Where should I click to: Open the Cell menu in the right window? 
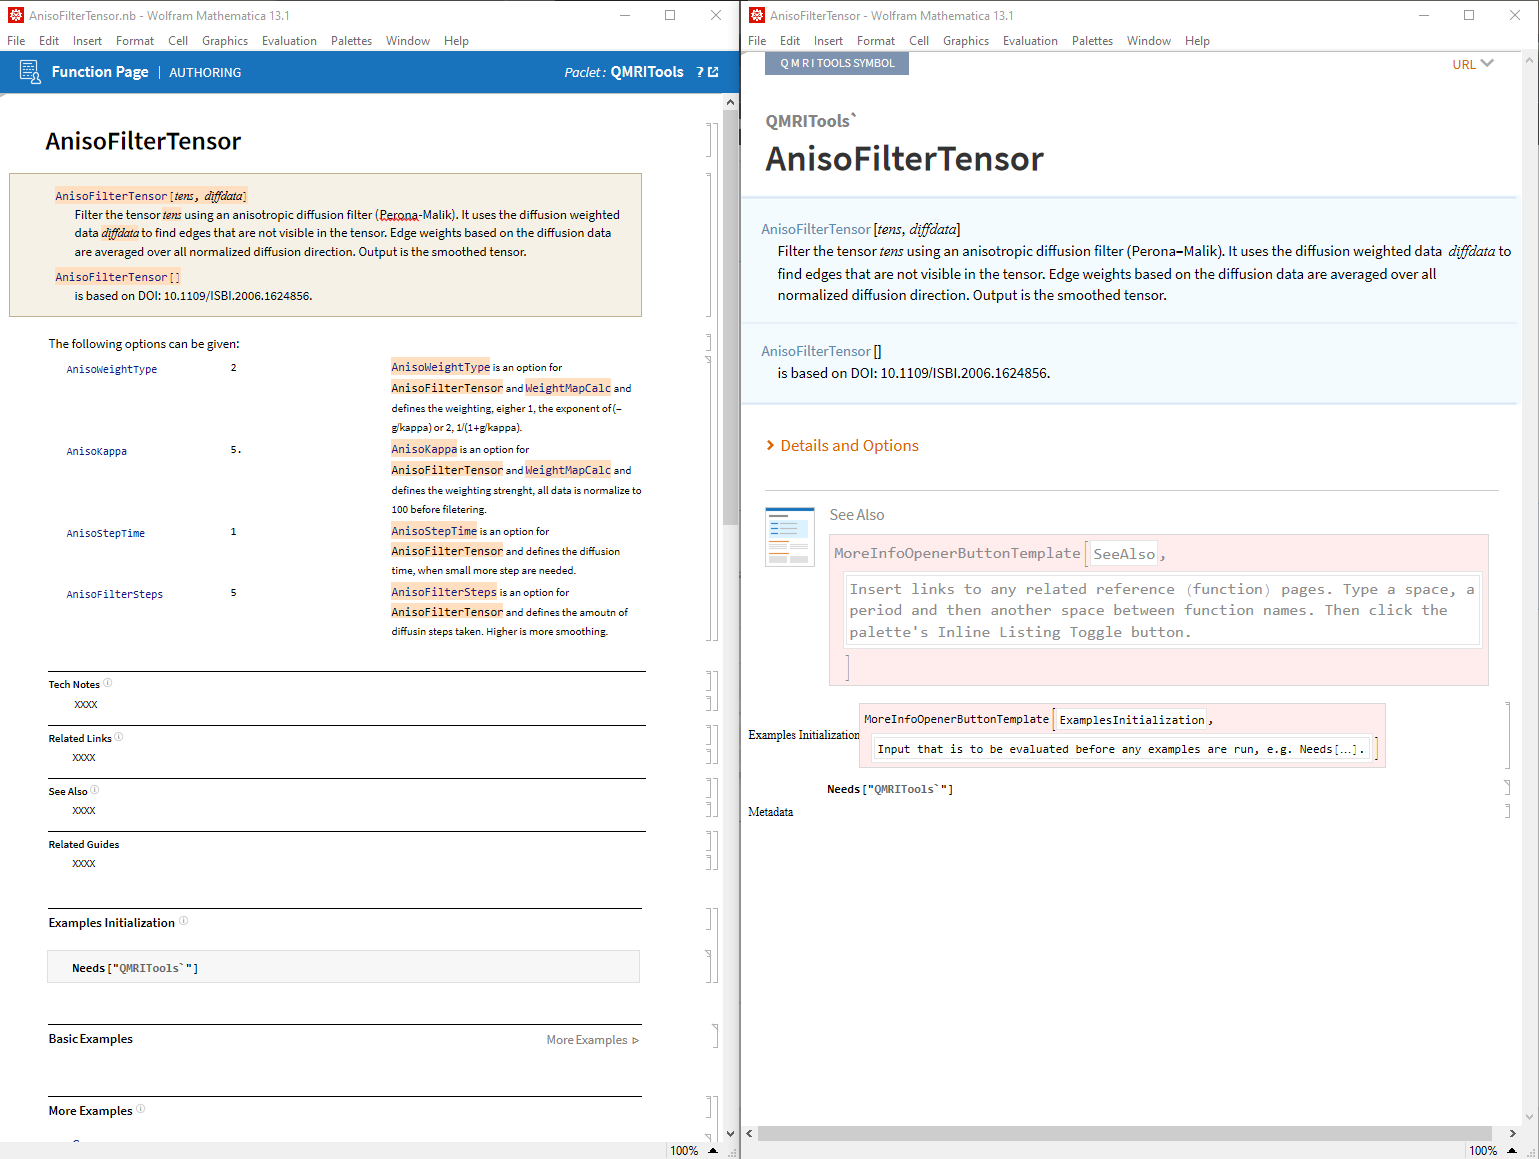919,41
